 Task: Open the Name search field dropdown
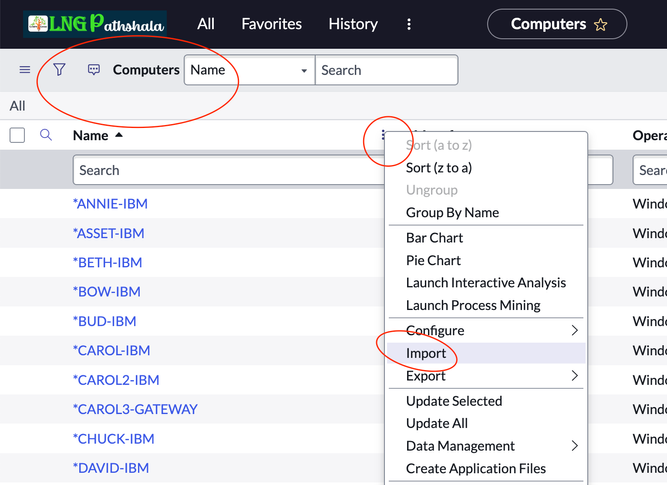250,70
